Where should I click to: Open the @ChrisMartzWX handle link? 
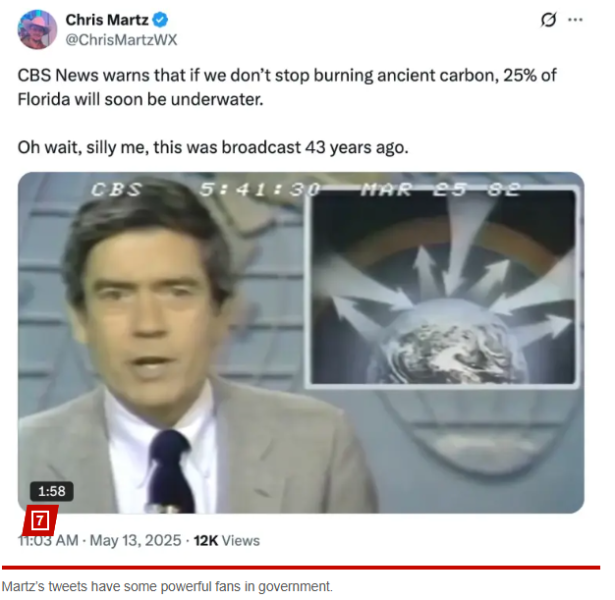click(x=121, y=40)
